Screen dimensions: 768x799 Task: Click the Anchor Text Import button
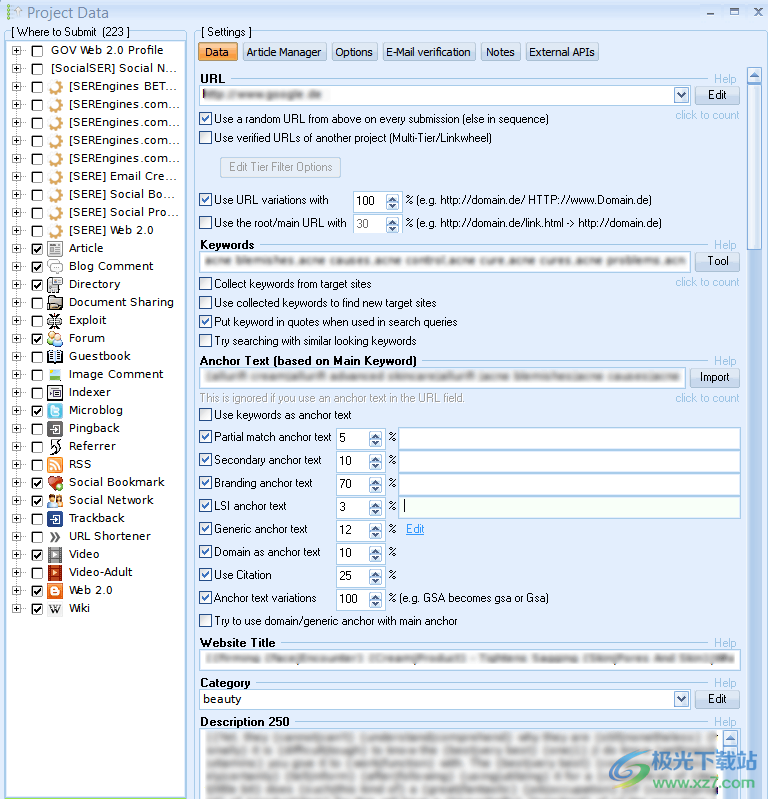tap(714, 377)
